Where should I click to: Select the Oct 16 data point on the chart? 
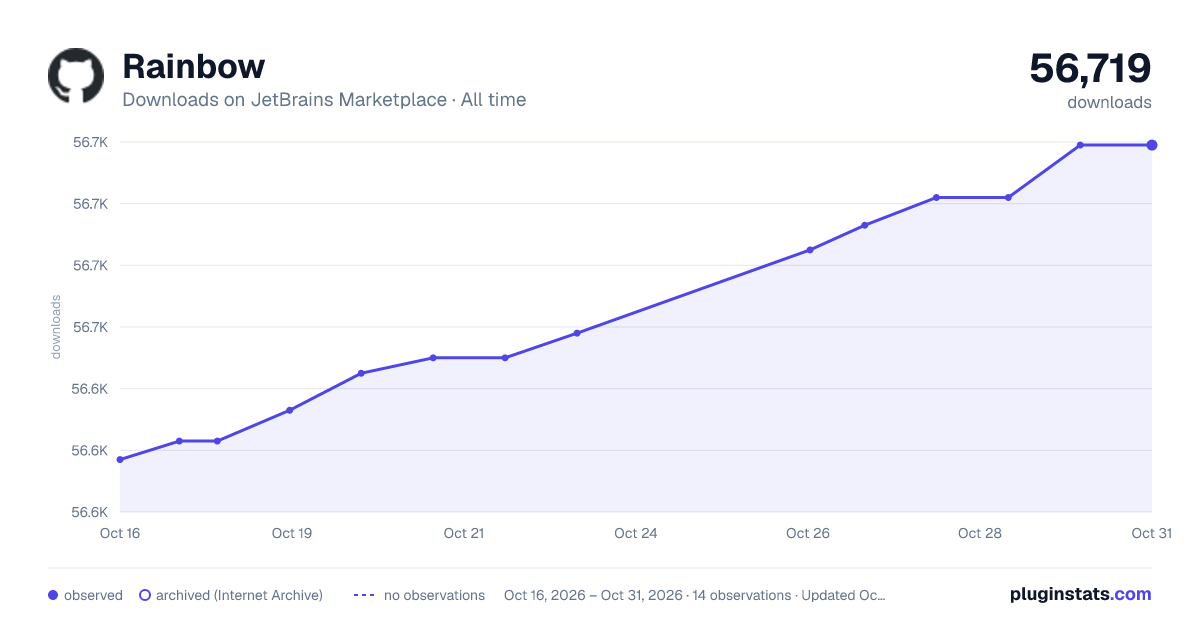coord(120,460)
